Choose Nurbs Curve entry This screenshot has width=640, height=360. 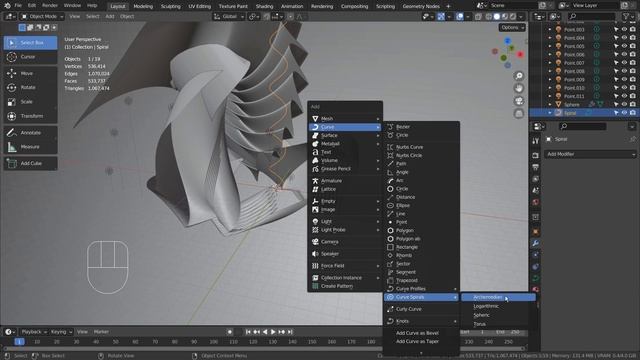pos(422,147)
